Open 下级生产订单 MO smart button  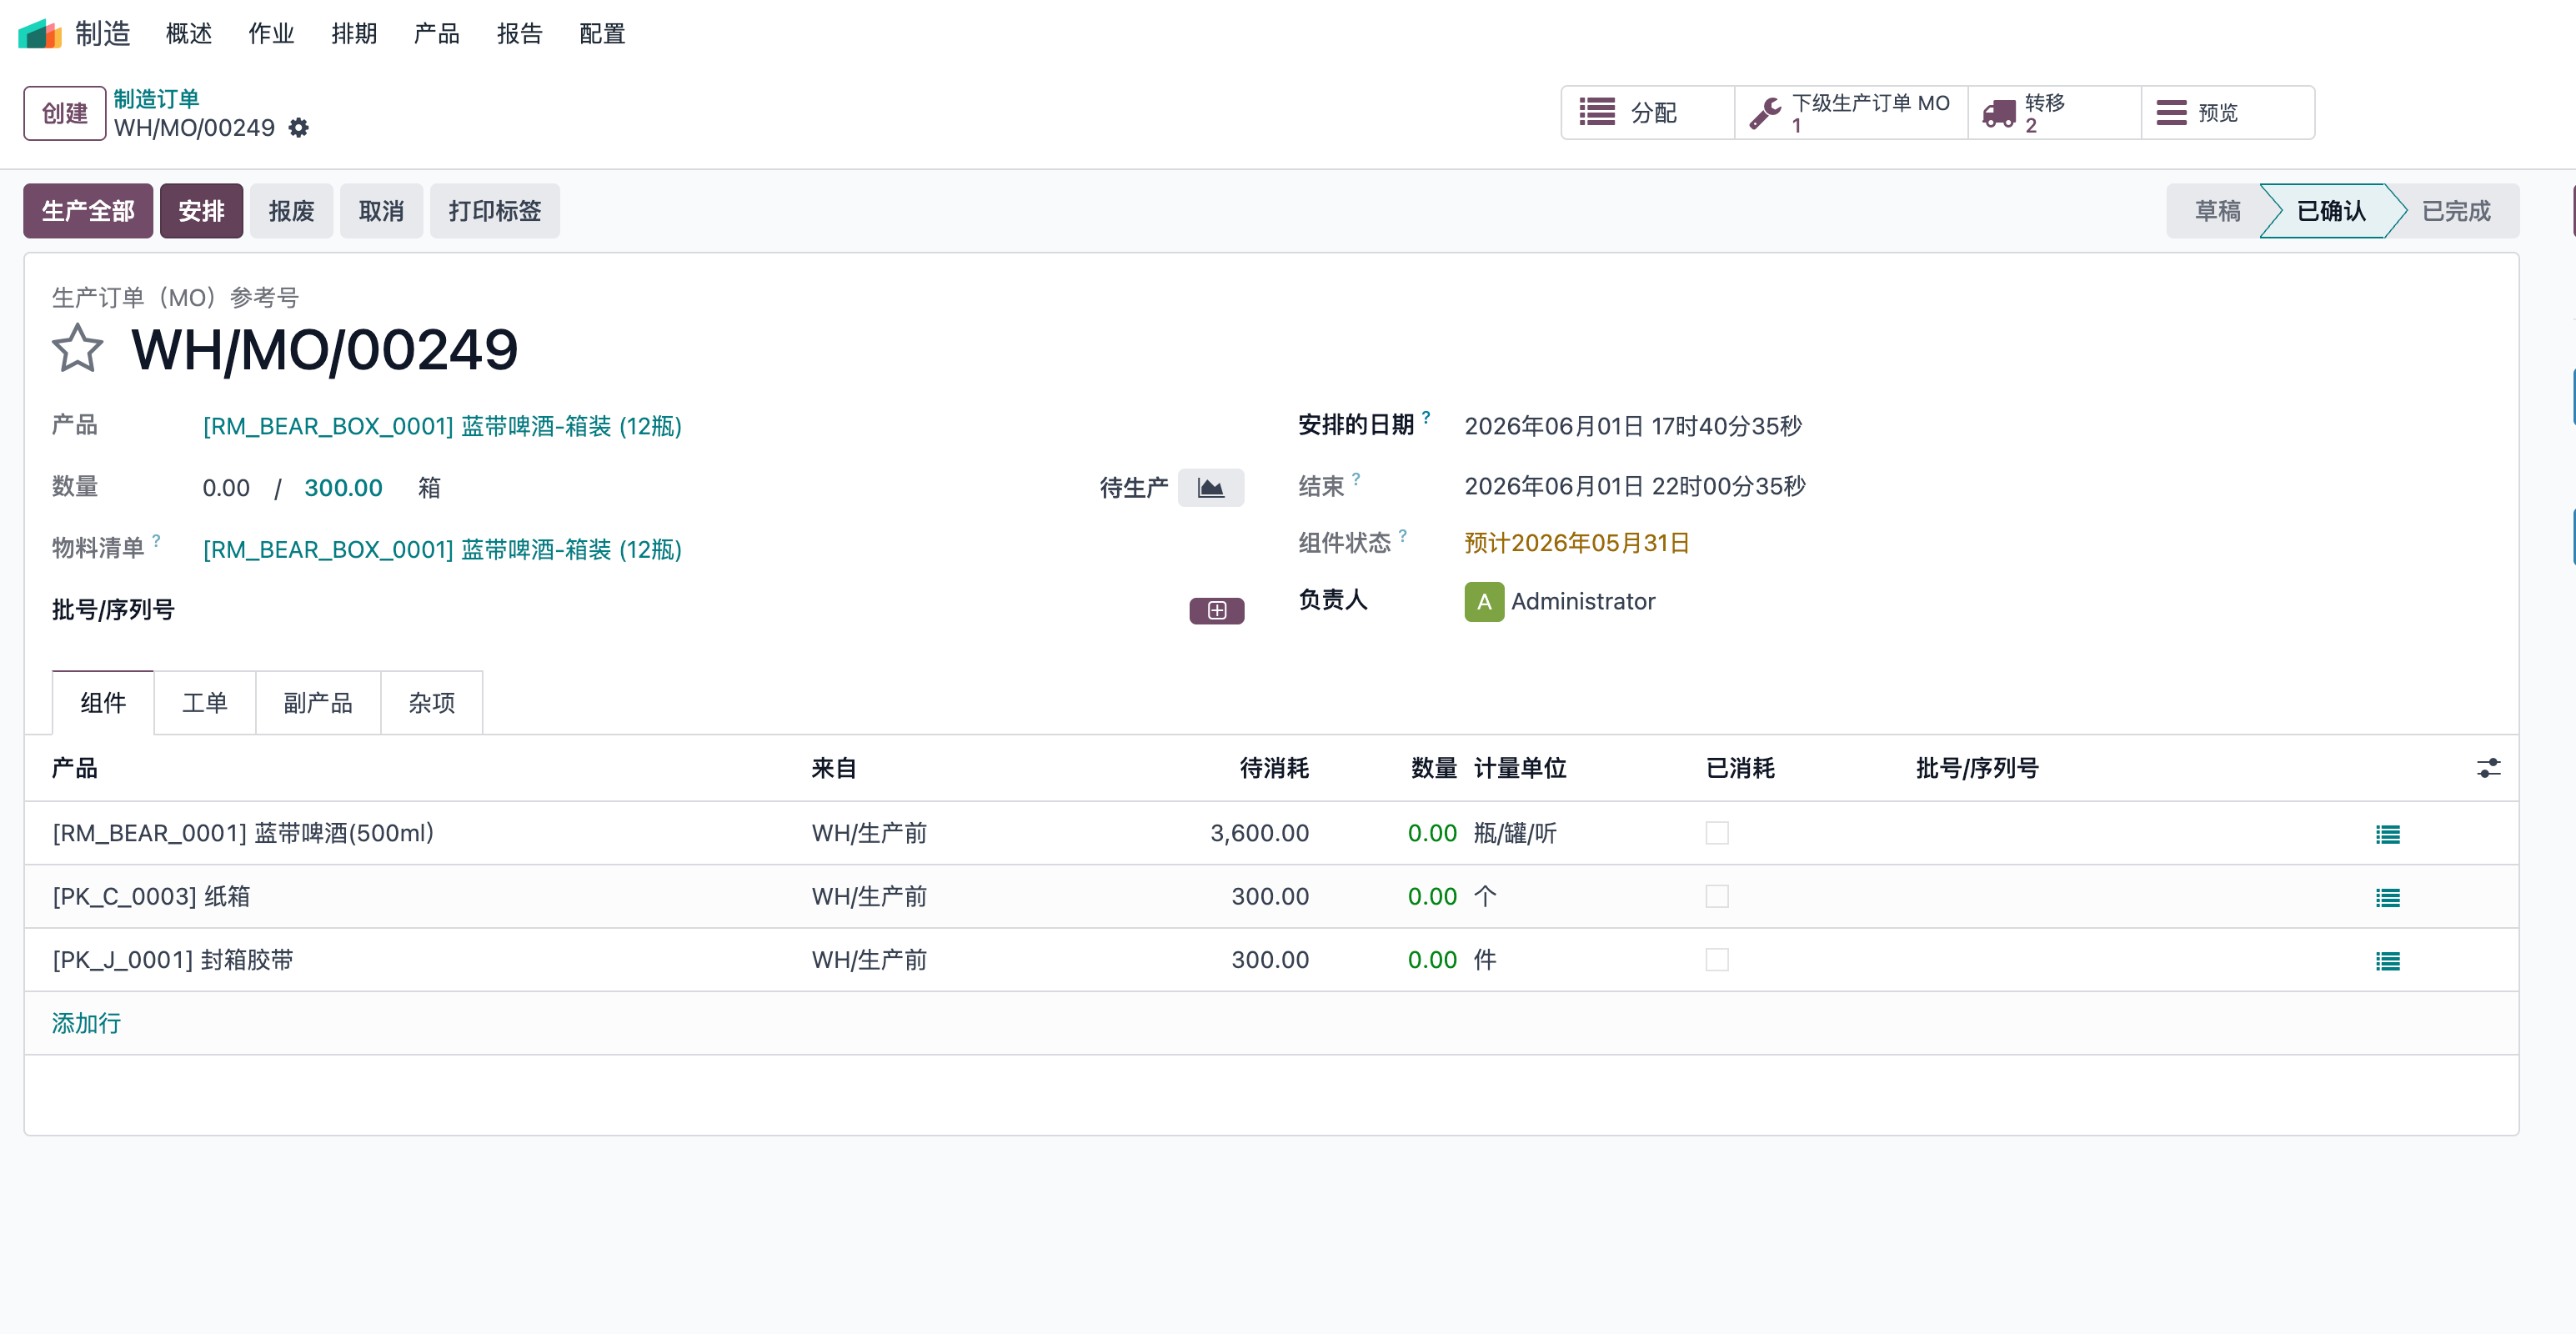tap(1851, 113)
